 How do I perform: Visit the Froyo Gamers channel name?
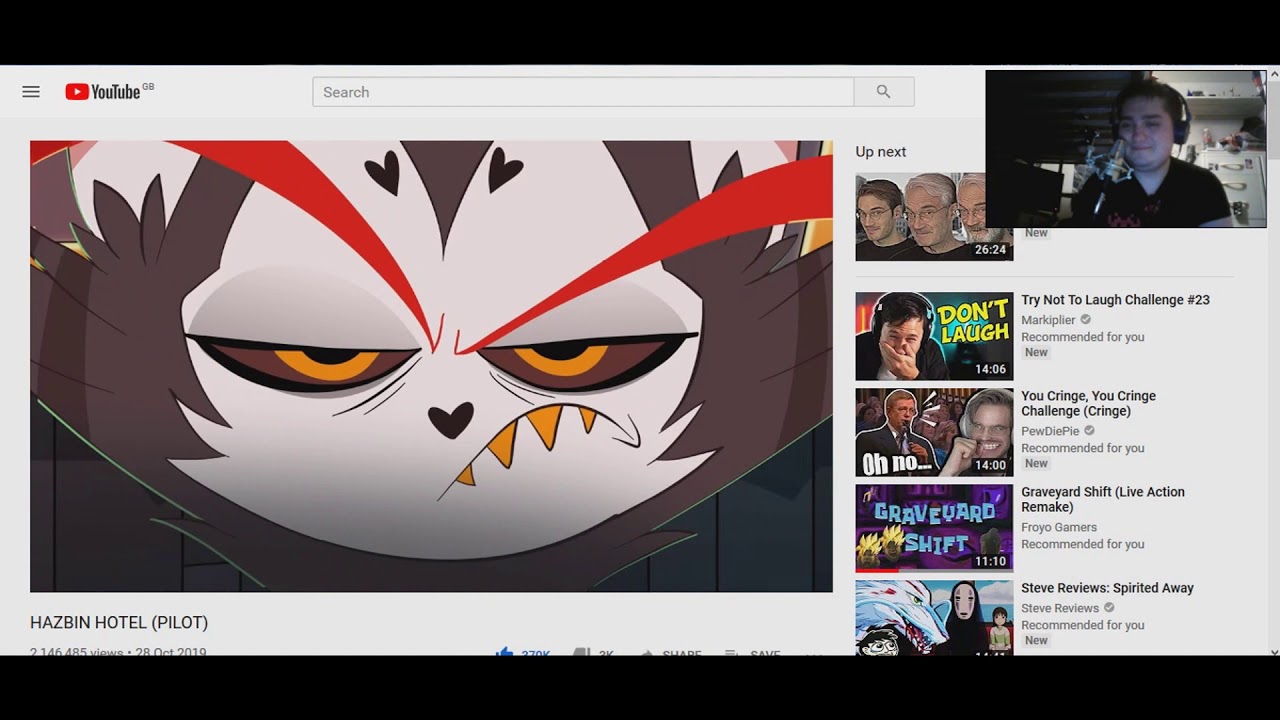1059,527
